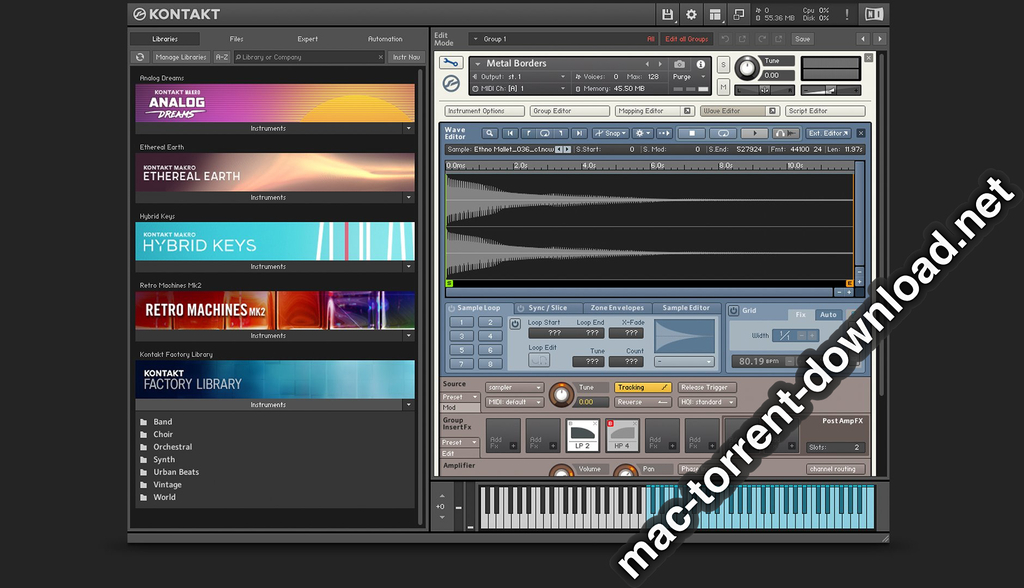Screen dimensions: 1024x588
Task: Click the Wave Editor stop button
Action: 692,133
